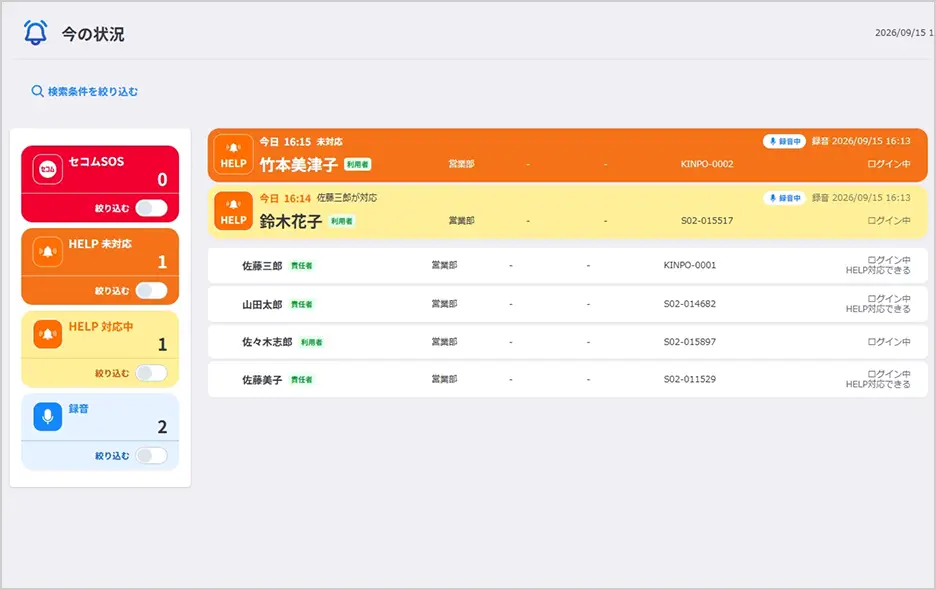Click the blue microphone icon on 録音 card
The width and height of the screenshot is (936, 590).
[x=48, y=416]
